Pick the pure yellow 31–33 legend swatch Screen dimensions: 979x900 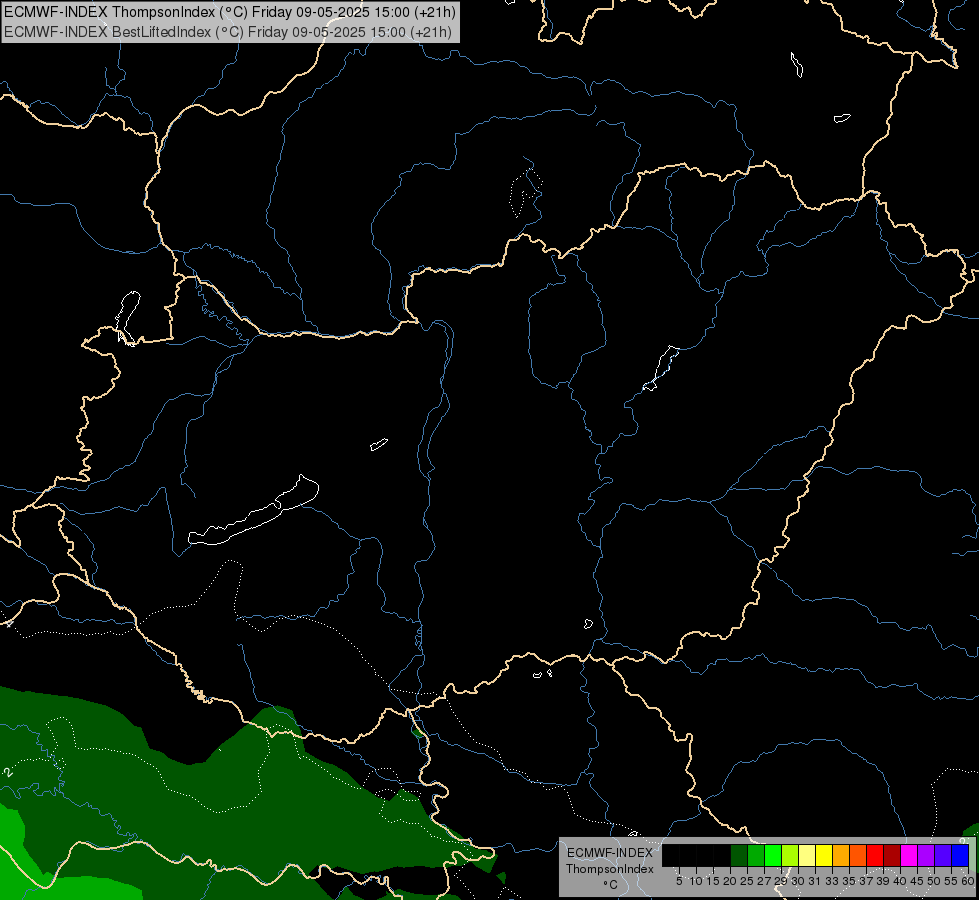(824, 855)
